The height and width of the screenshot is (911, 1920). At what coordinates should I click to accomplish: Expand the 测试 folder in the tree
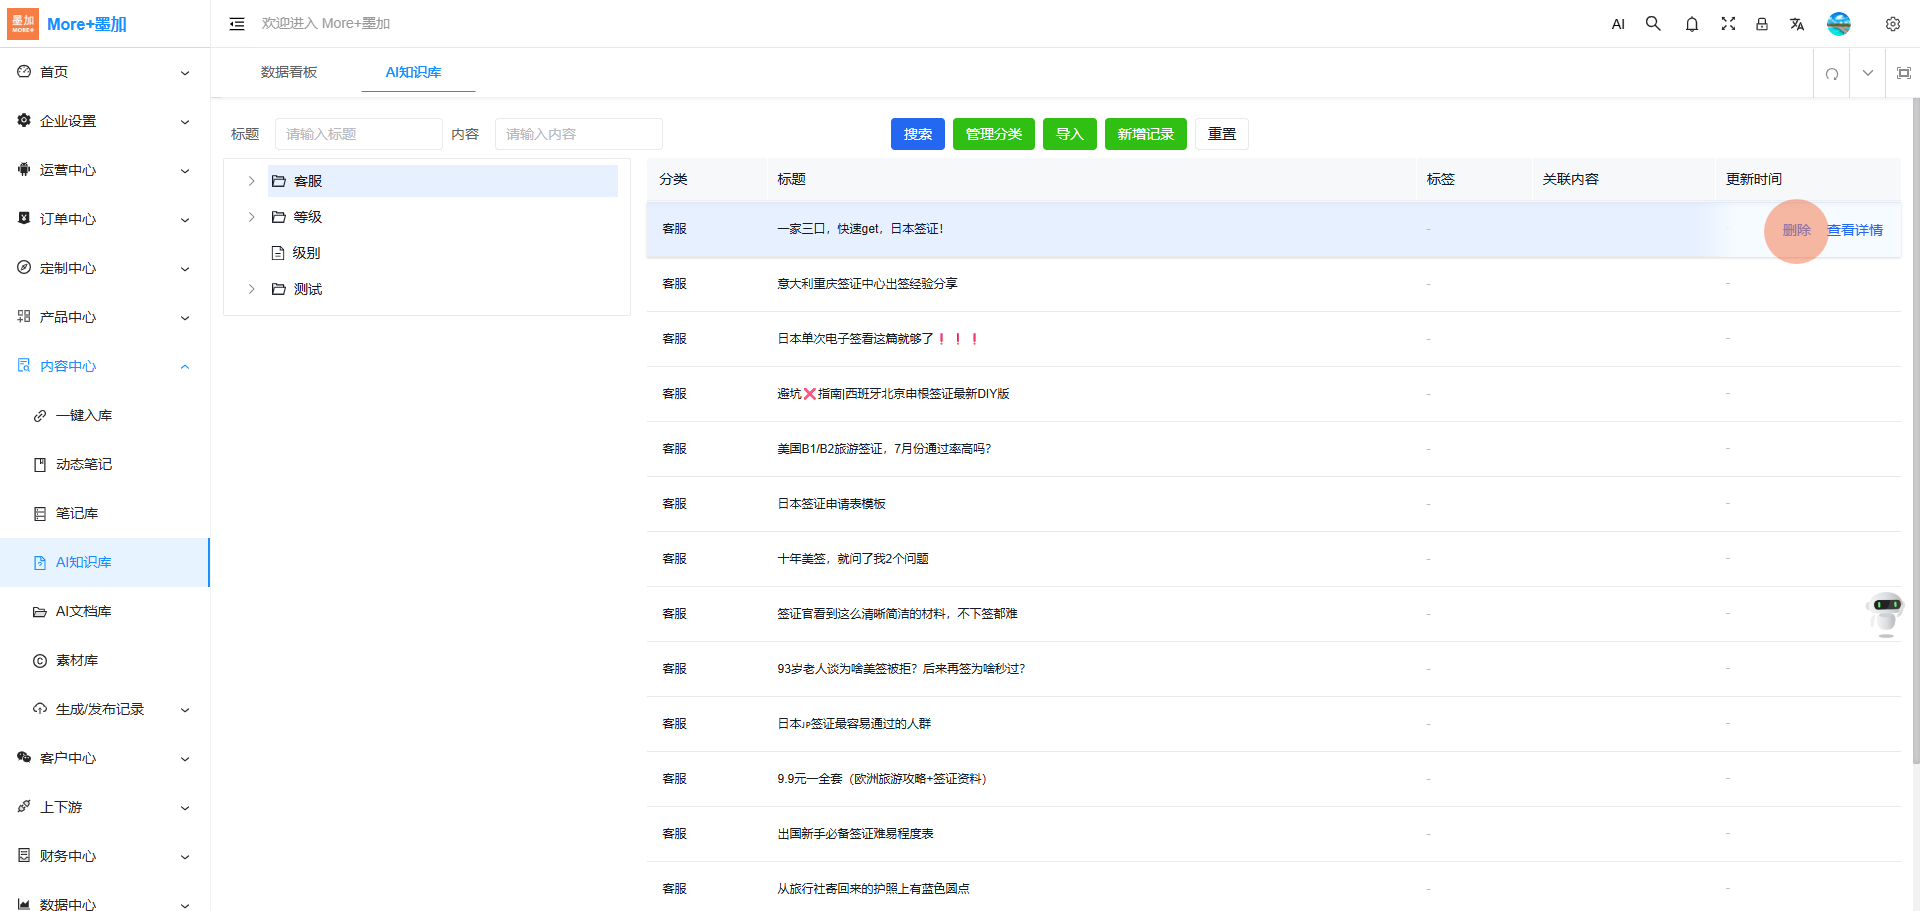coord(251,289)
